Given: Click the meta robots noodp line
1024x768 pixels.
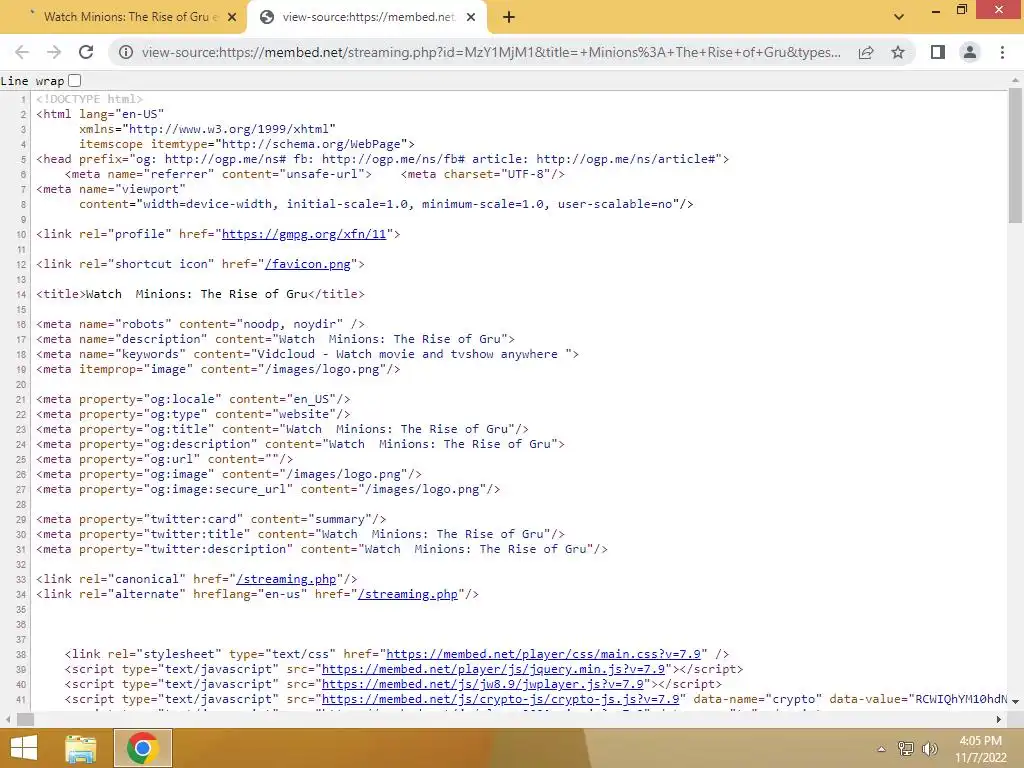Looking at the screenshot, I should click(200, 324).
